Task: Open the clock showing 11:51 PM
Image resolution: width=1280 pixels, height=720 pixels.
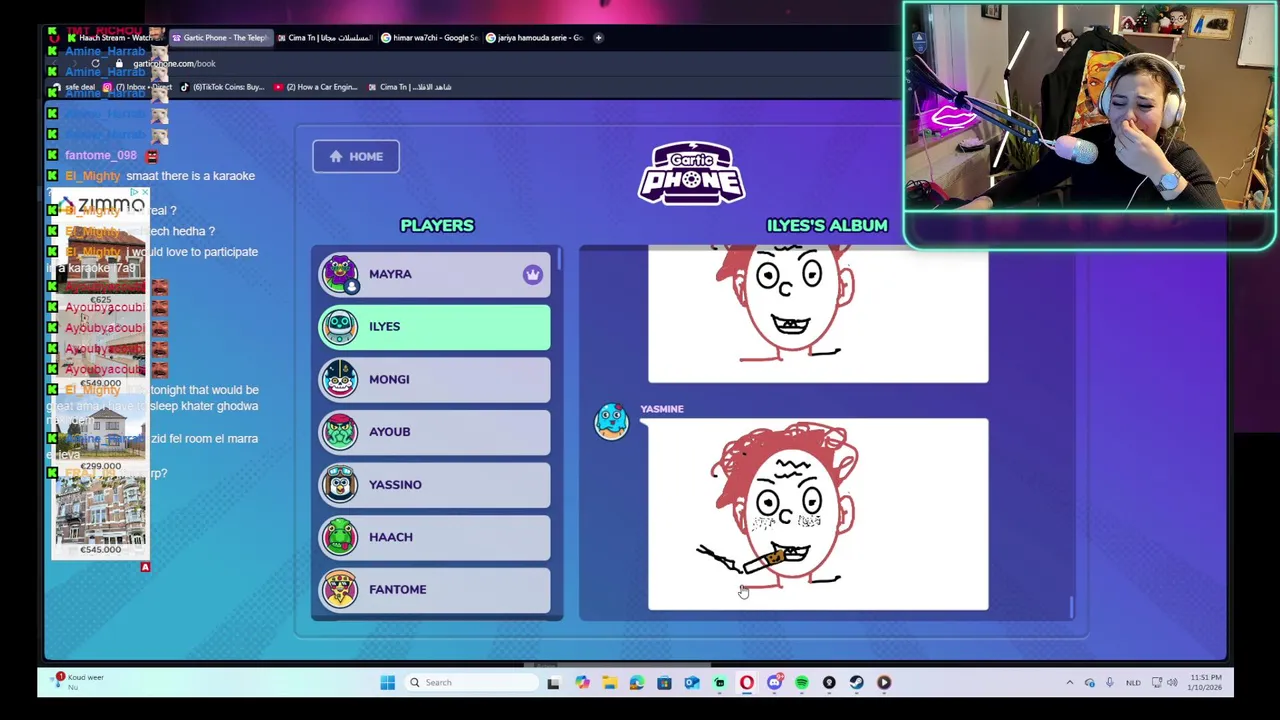Action: [1205, 683]
